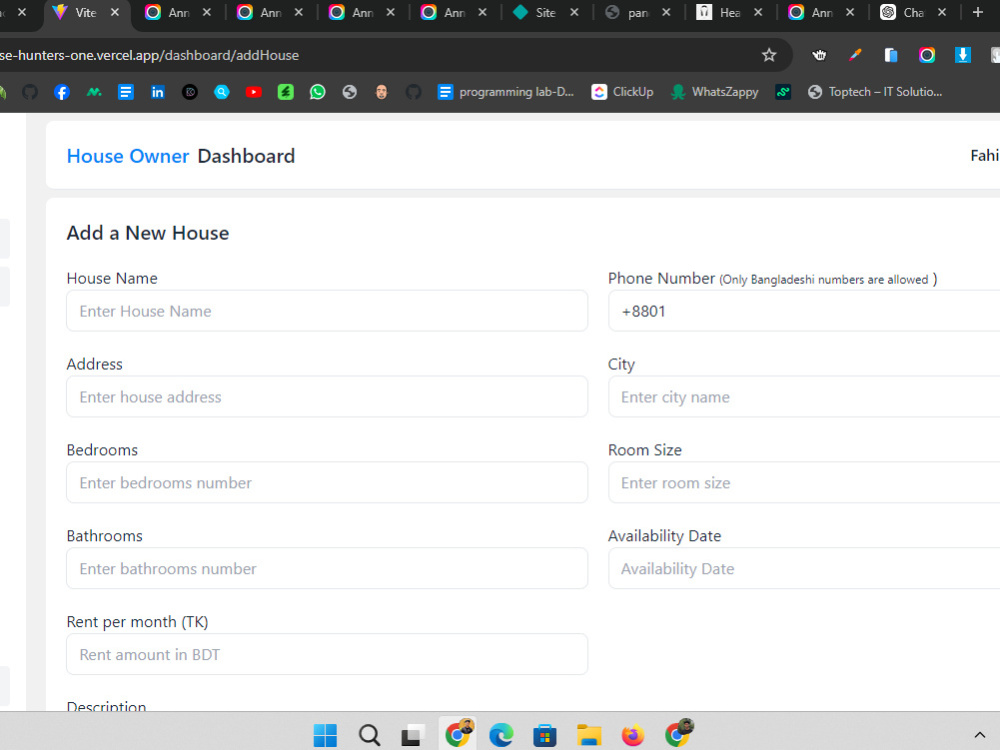Open the dark teal squiggle bookmark icon
Image resolution: width=1000 pixels, height=750 pixels.
pos(783,92)
